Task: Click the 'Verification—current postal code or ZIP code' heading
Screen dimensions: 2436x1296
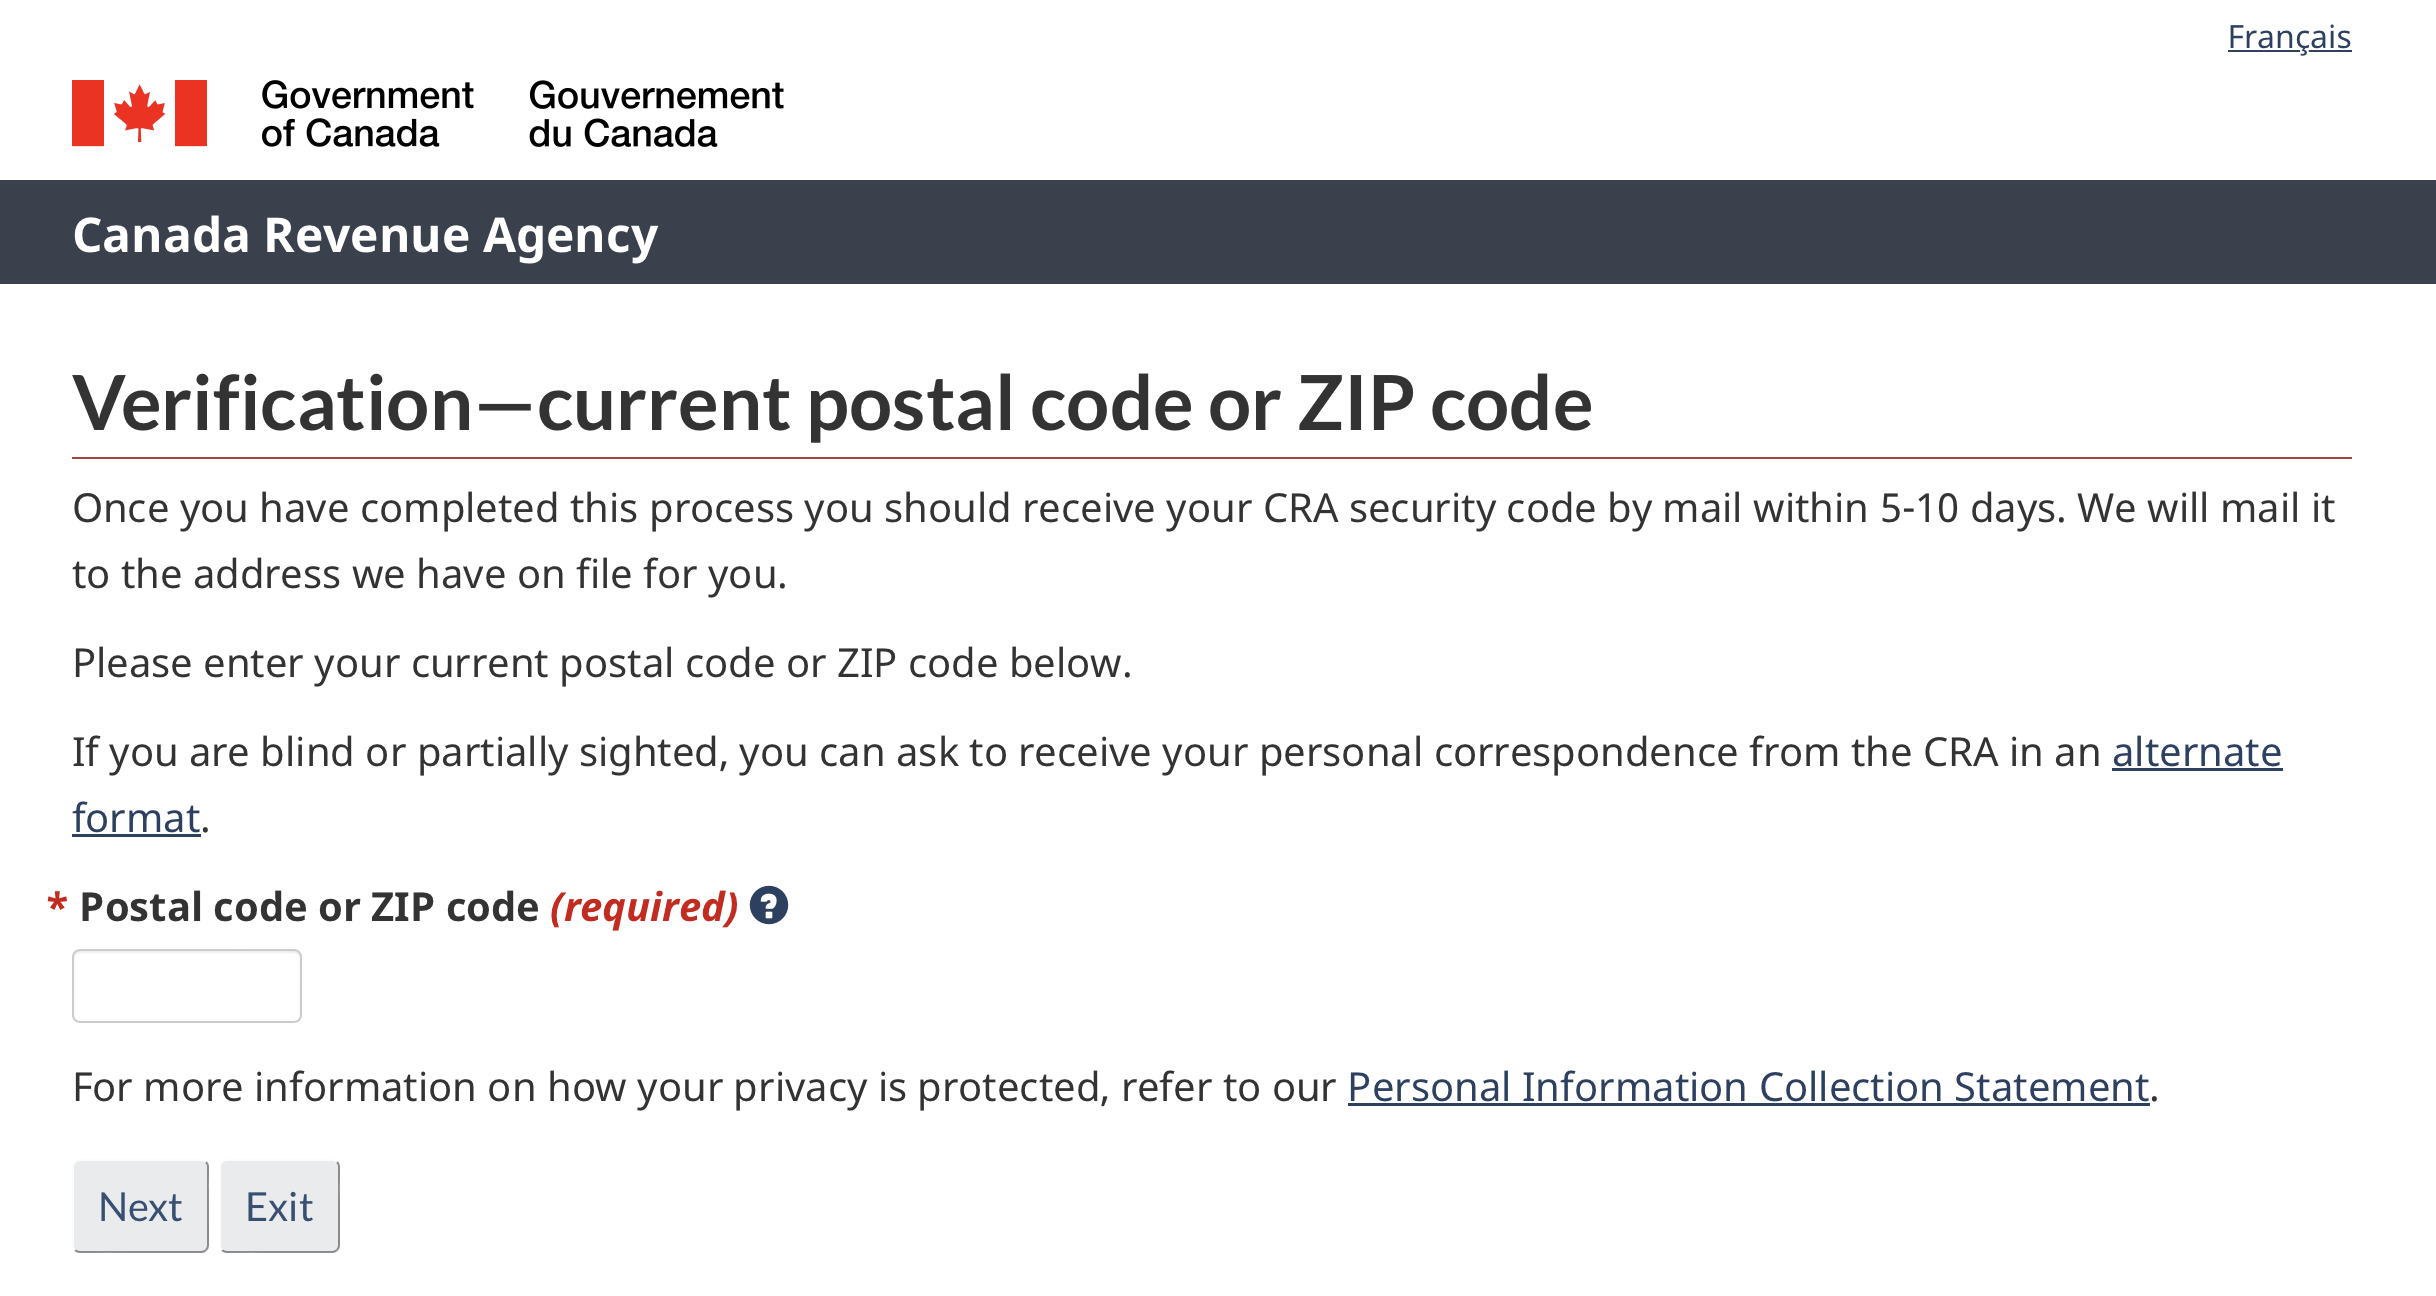Action: (832, 404)
